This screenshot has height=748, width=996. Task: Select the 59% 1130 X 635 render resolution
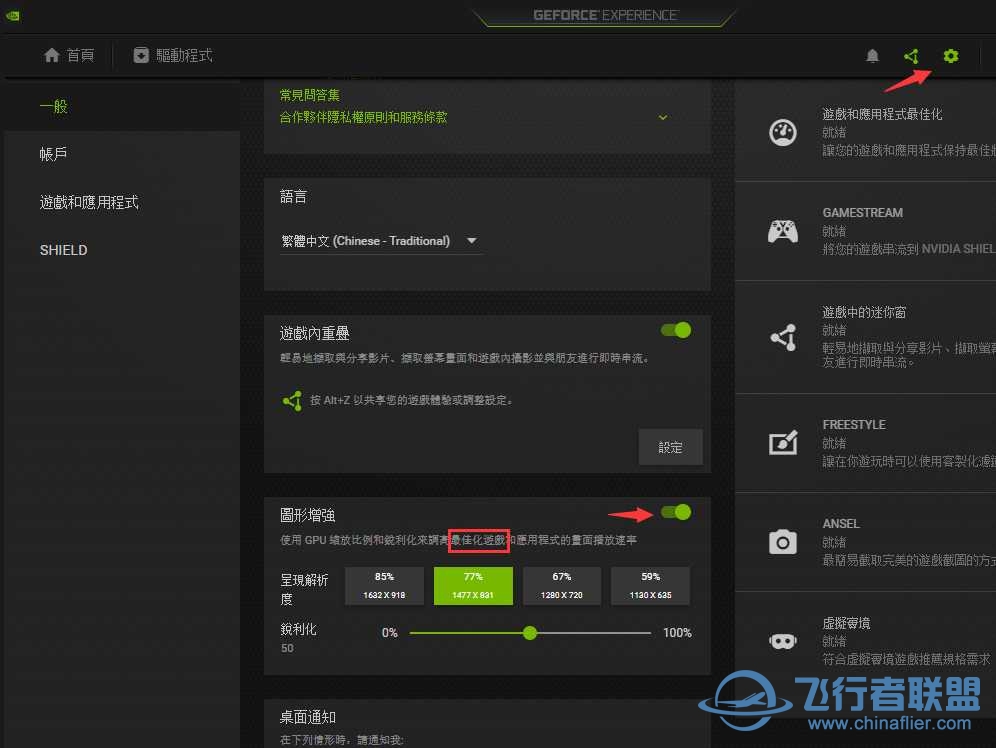point(650,585)
